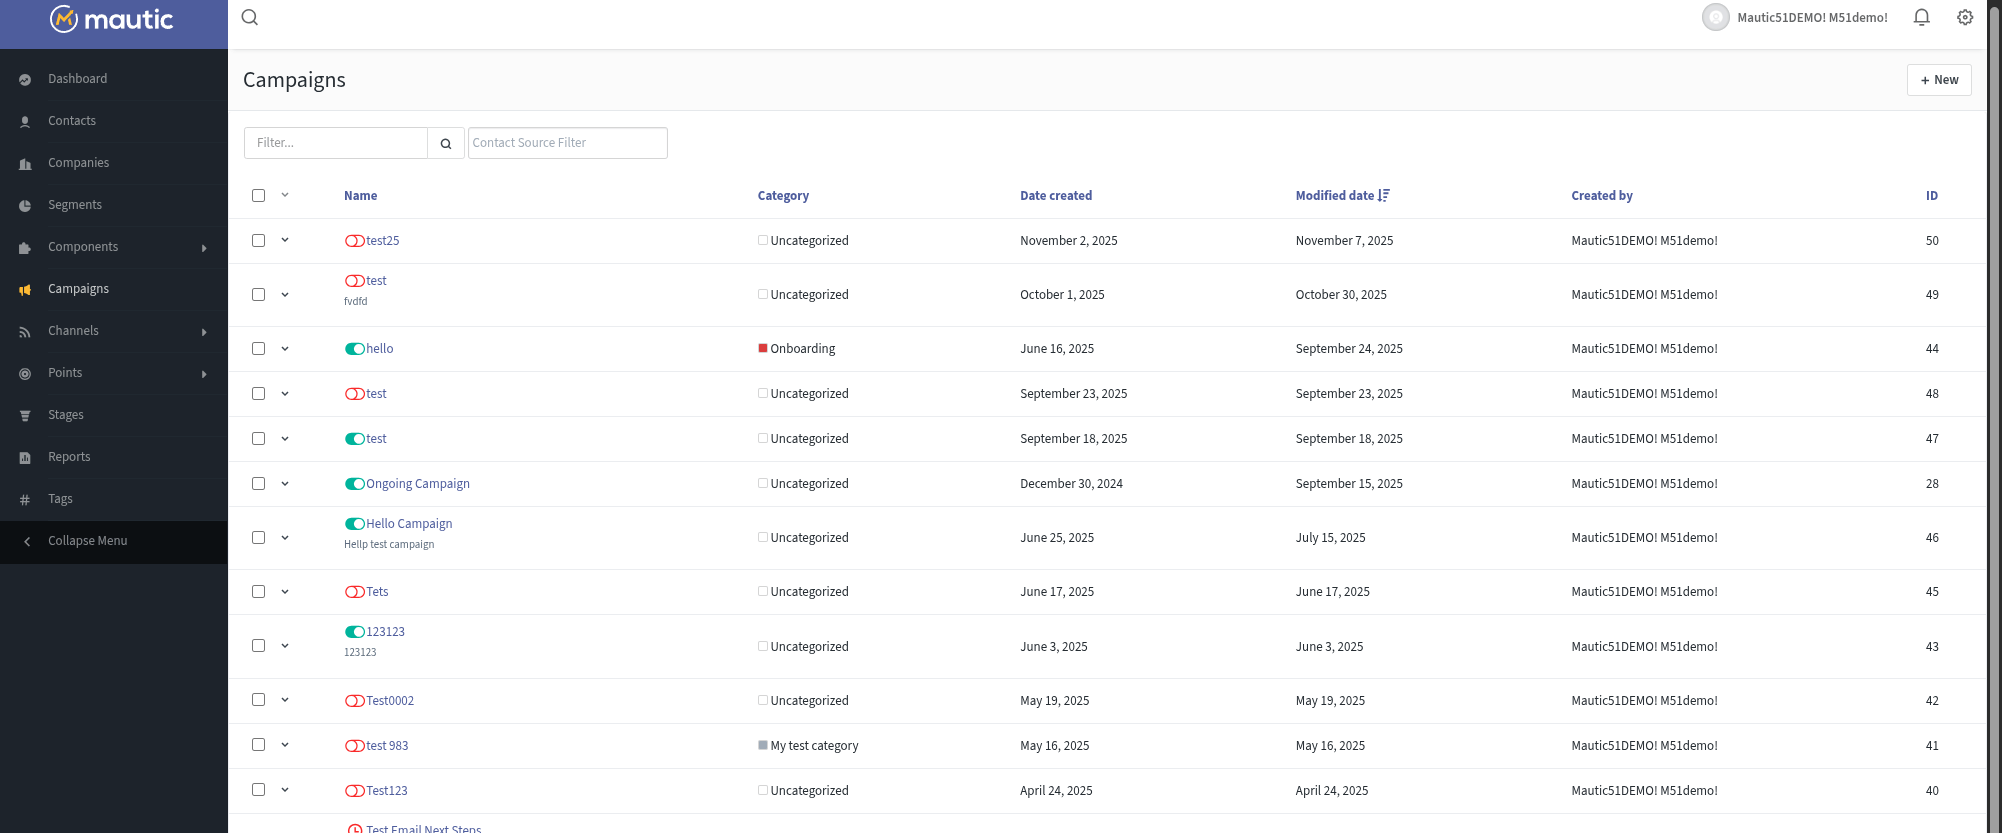2002x833 pixels.
Task: Open the settings gear menu
Action: tap(1965, 17)
